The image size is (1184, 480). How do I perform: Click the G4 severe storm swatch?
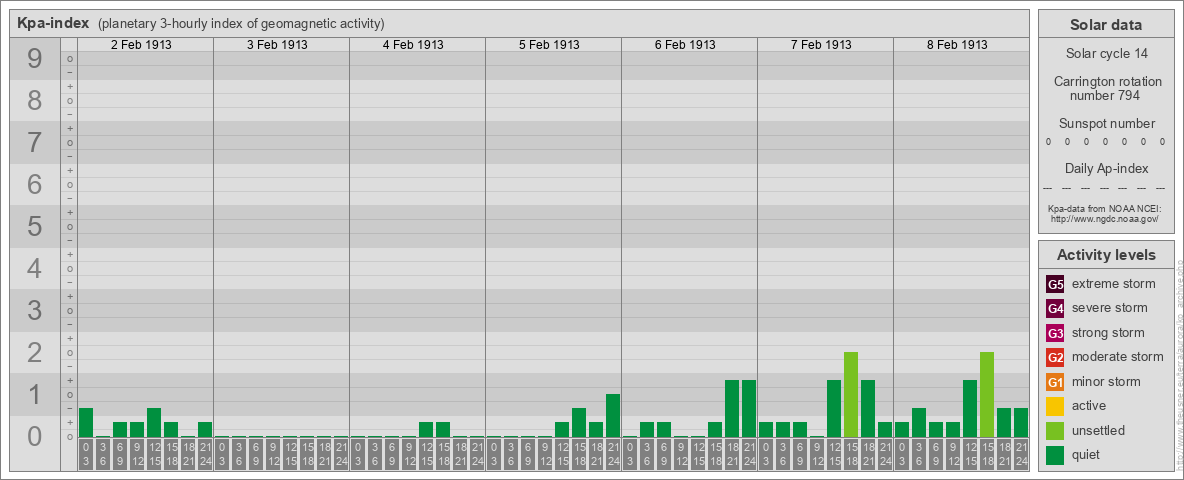1055,308
